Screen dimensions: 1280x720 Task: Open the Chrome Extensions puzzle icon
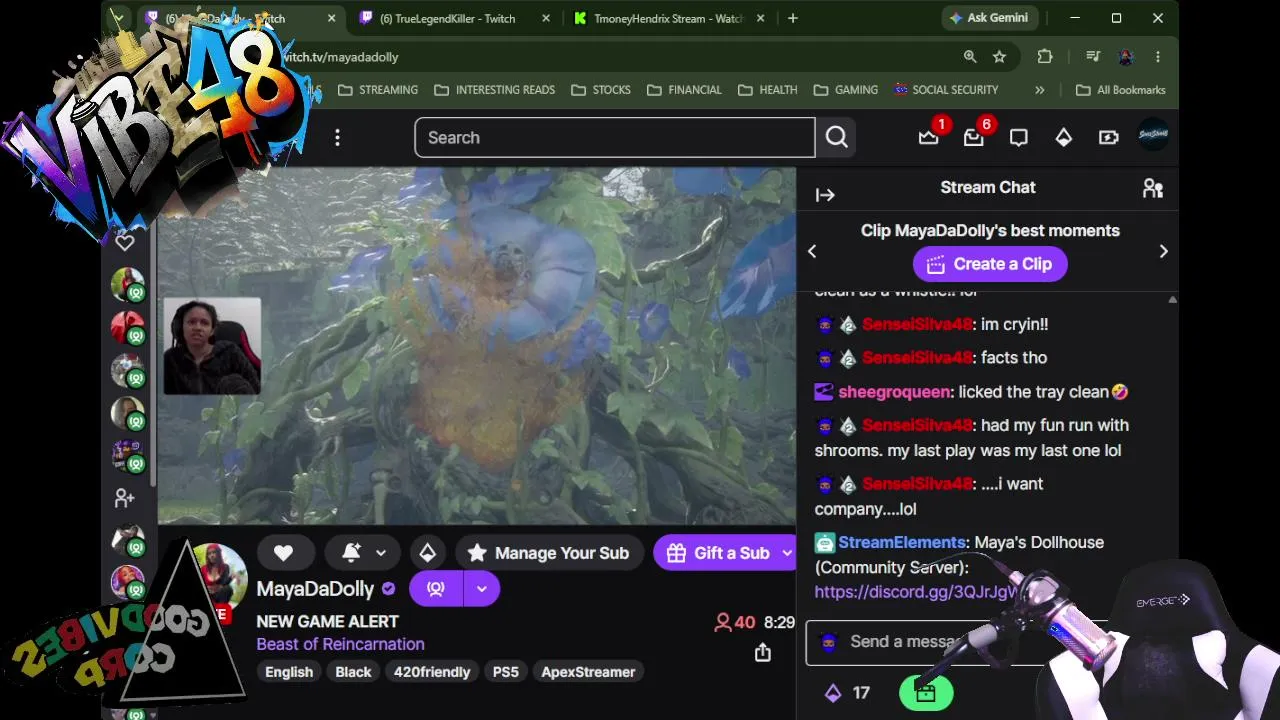click(1045, 57)
